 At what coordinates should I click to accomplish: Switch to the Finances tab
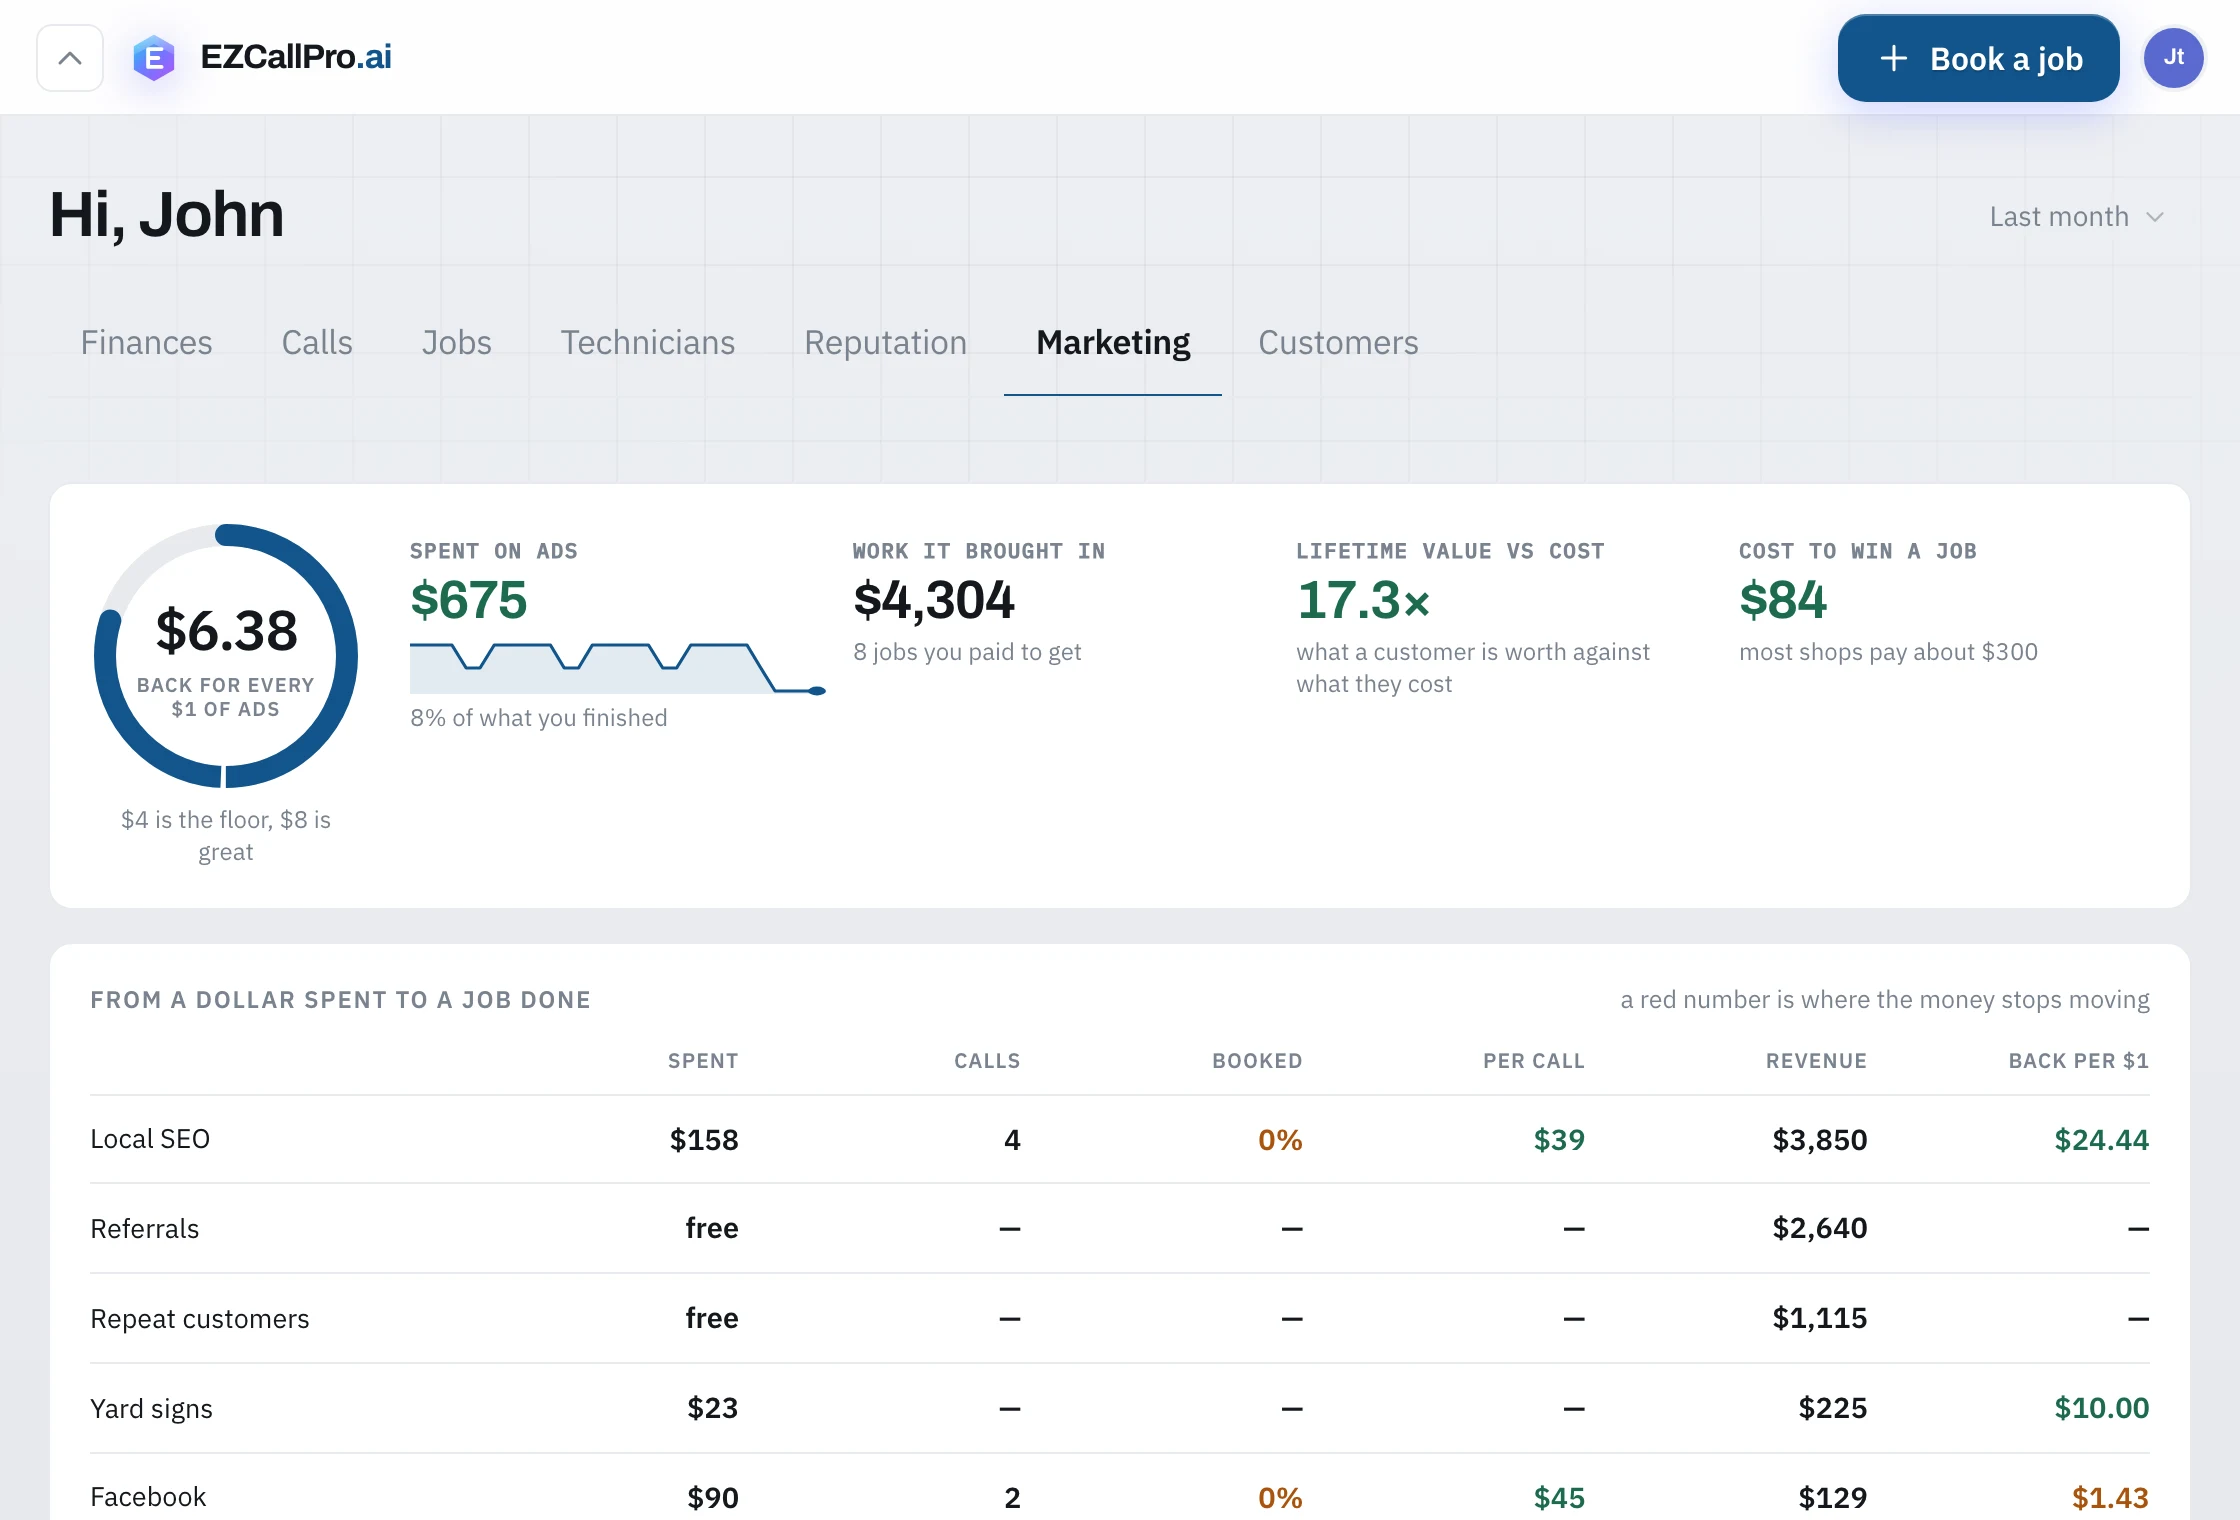[146, 343]
